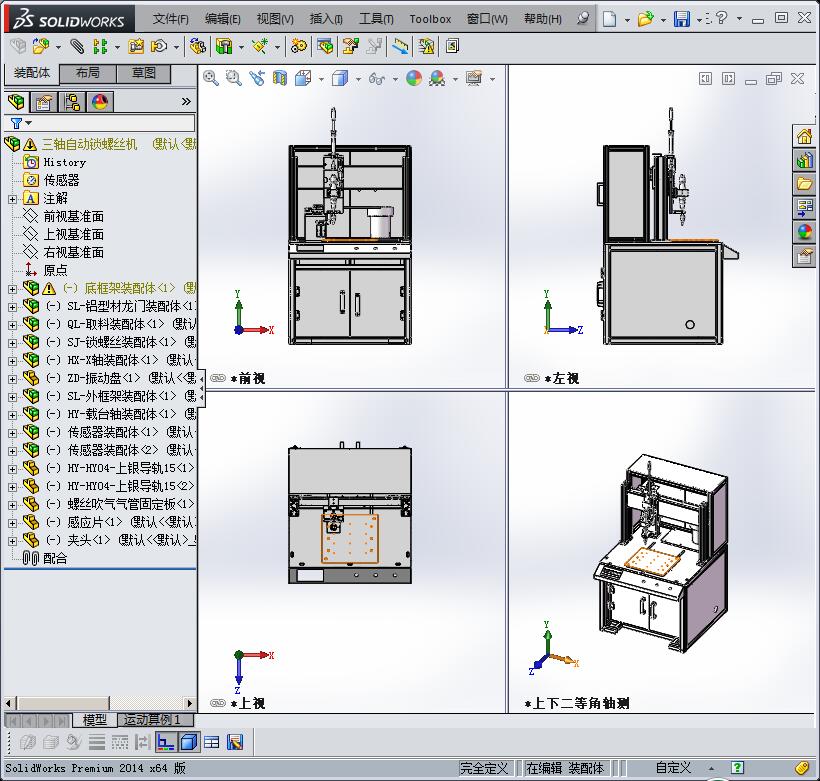Click the Reference Geometry icon

259,47
